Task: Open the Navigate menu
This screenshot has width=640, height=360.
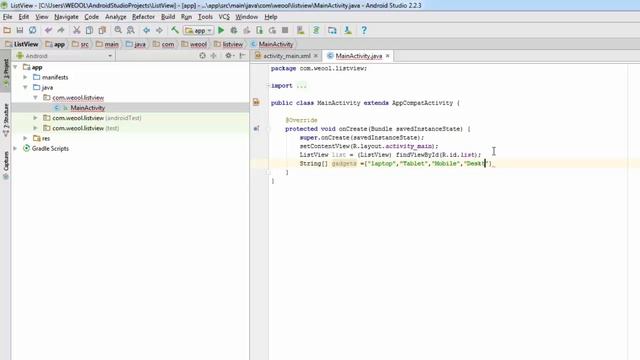Action: point(66,17)
